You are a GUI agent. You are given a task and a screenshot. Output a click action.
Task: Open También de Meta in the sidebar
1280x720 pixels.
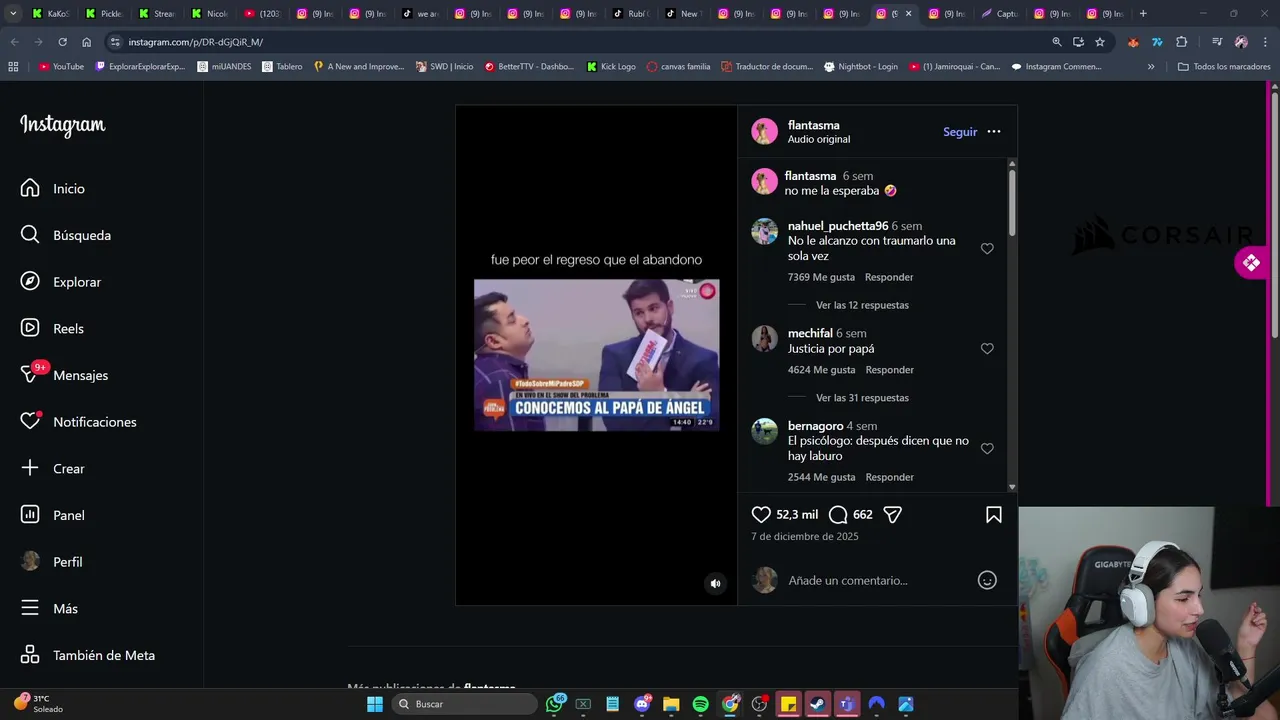pos(88,655)
